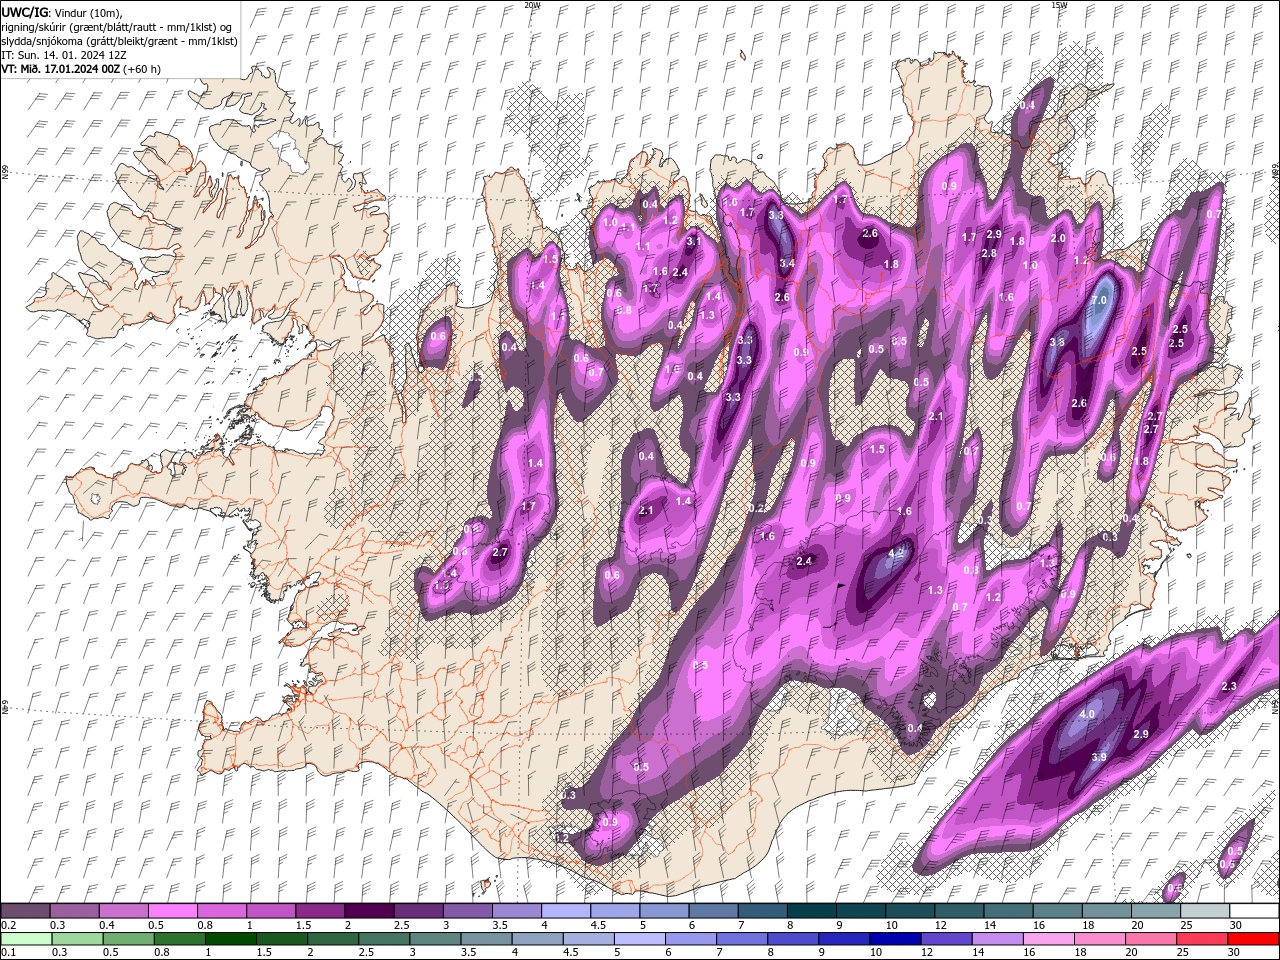Click the 3.9 value over the sea
This screenshot has height=960, width=1280.
click(x=1099, y=757)
